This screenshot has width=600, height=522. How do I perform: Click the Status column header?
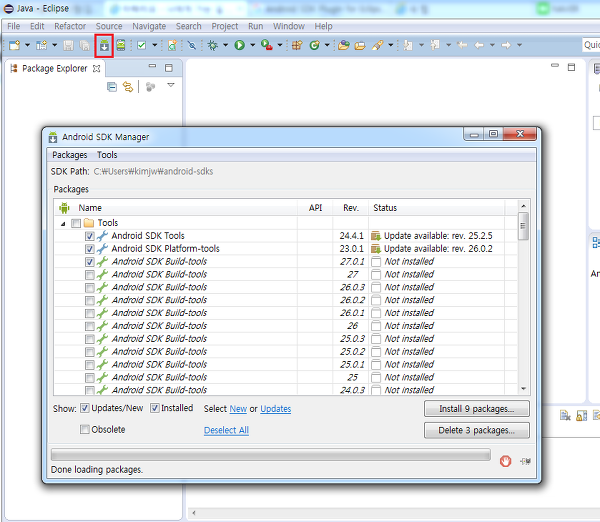tap(437, 208)
